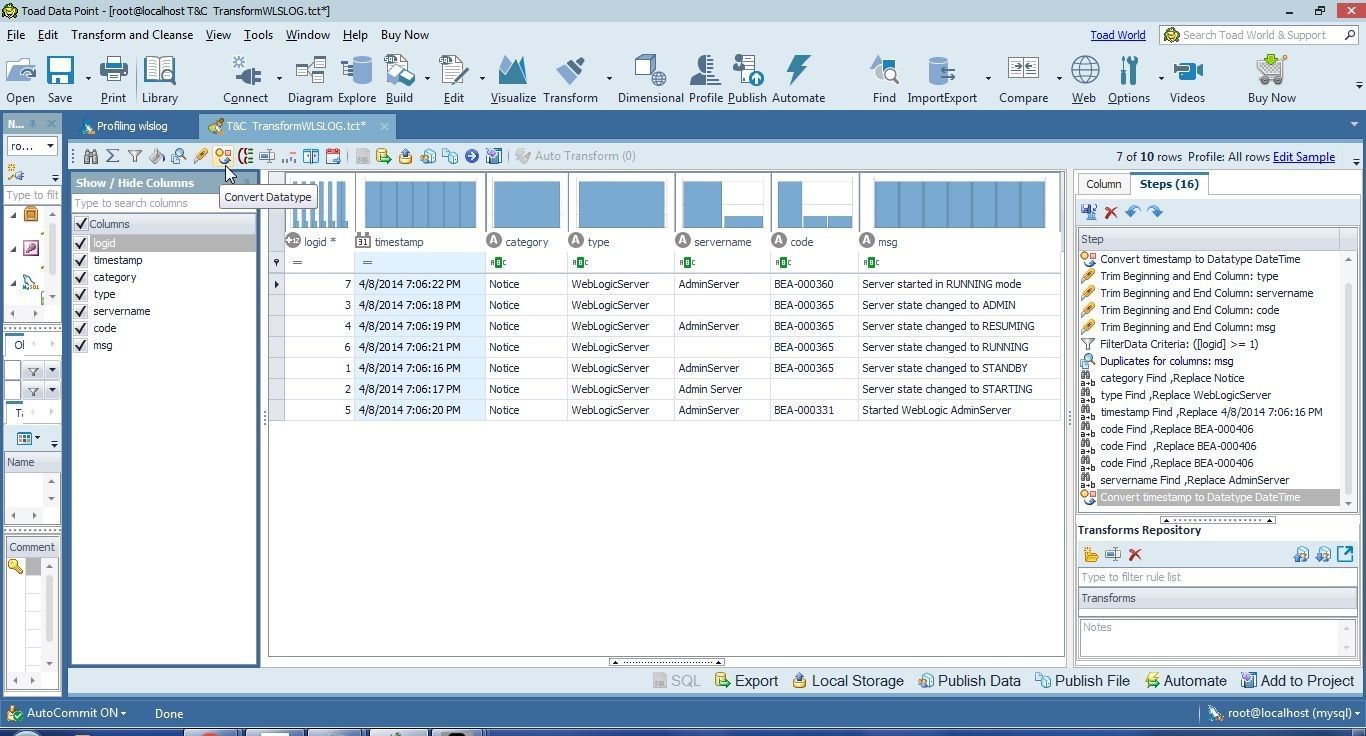Click the Sigma calculate column icon
The image size is (1366, 736).
tap(113, 156)
